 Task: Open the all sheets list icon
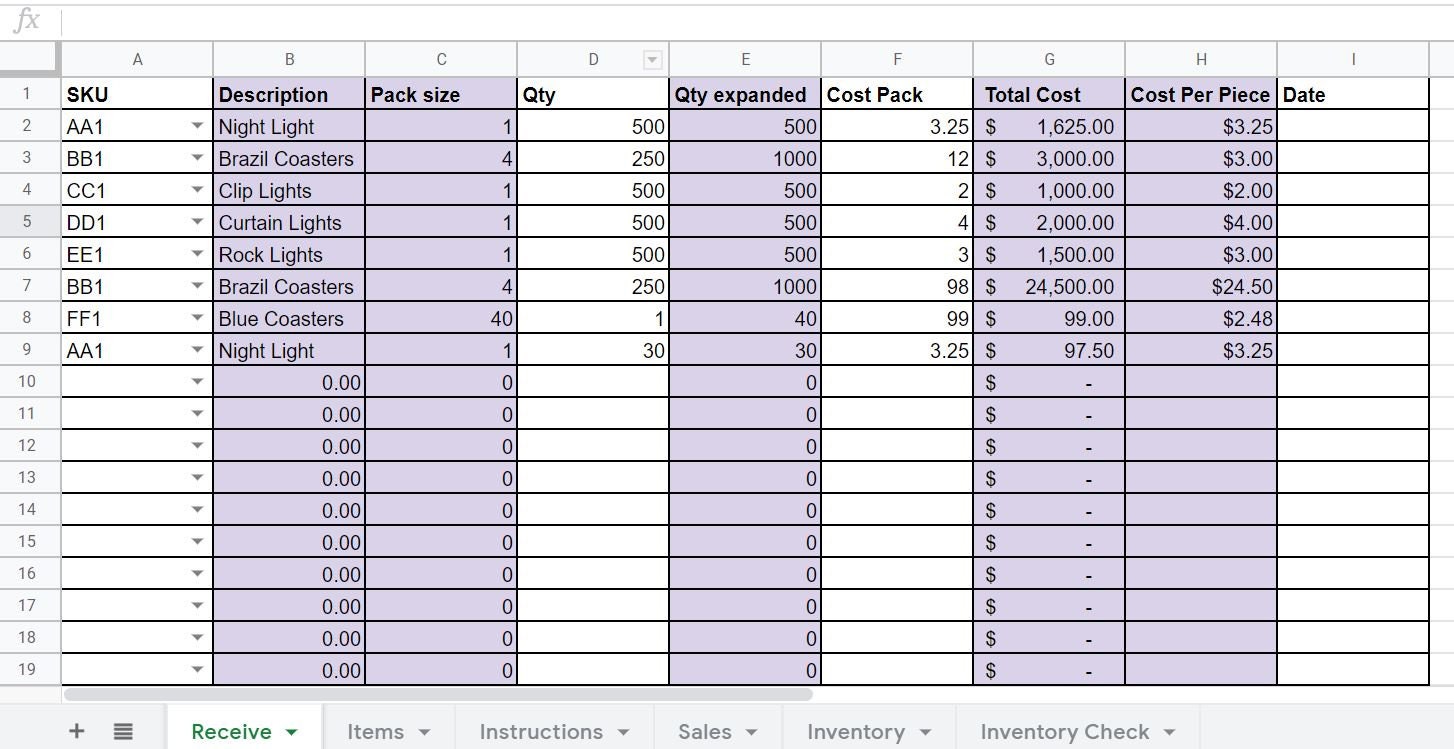[122, 731]
